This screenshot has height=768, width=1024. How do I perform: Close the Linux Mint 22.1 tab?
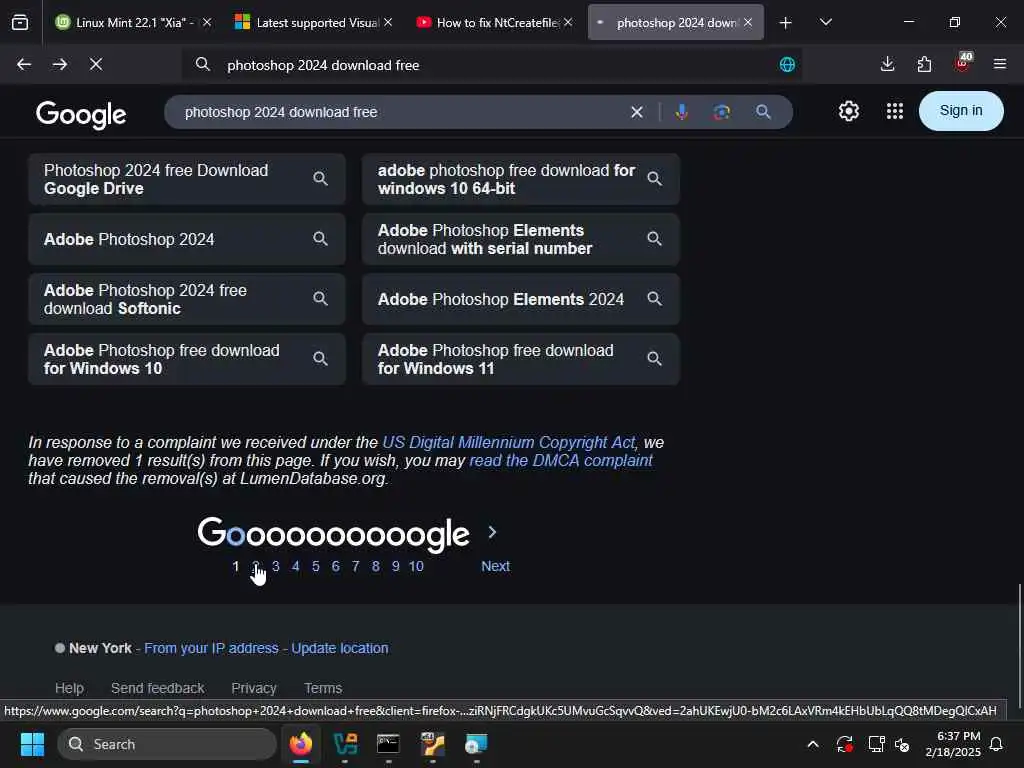coord(207,22)
